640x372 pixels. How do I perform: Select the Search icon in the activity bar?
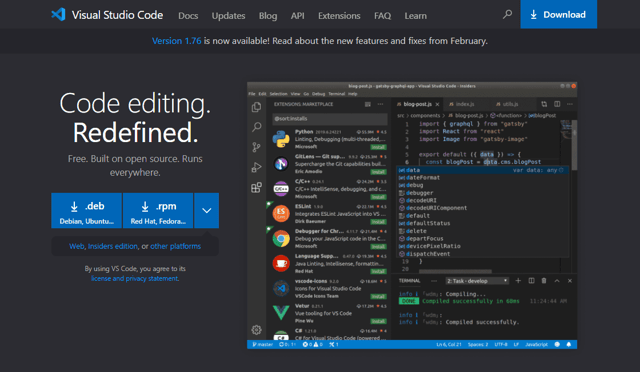click(256, 127)
